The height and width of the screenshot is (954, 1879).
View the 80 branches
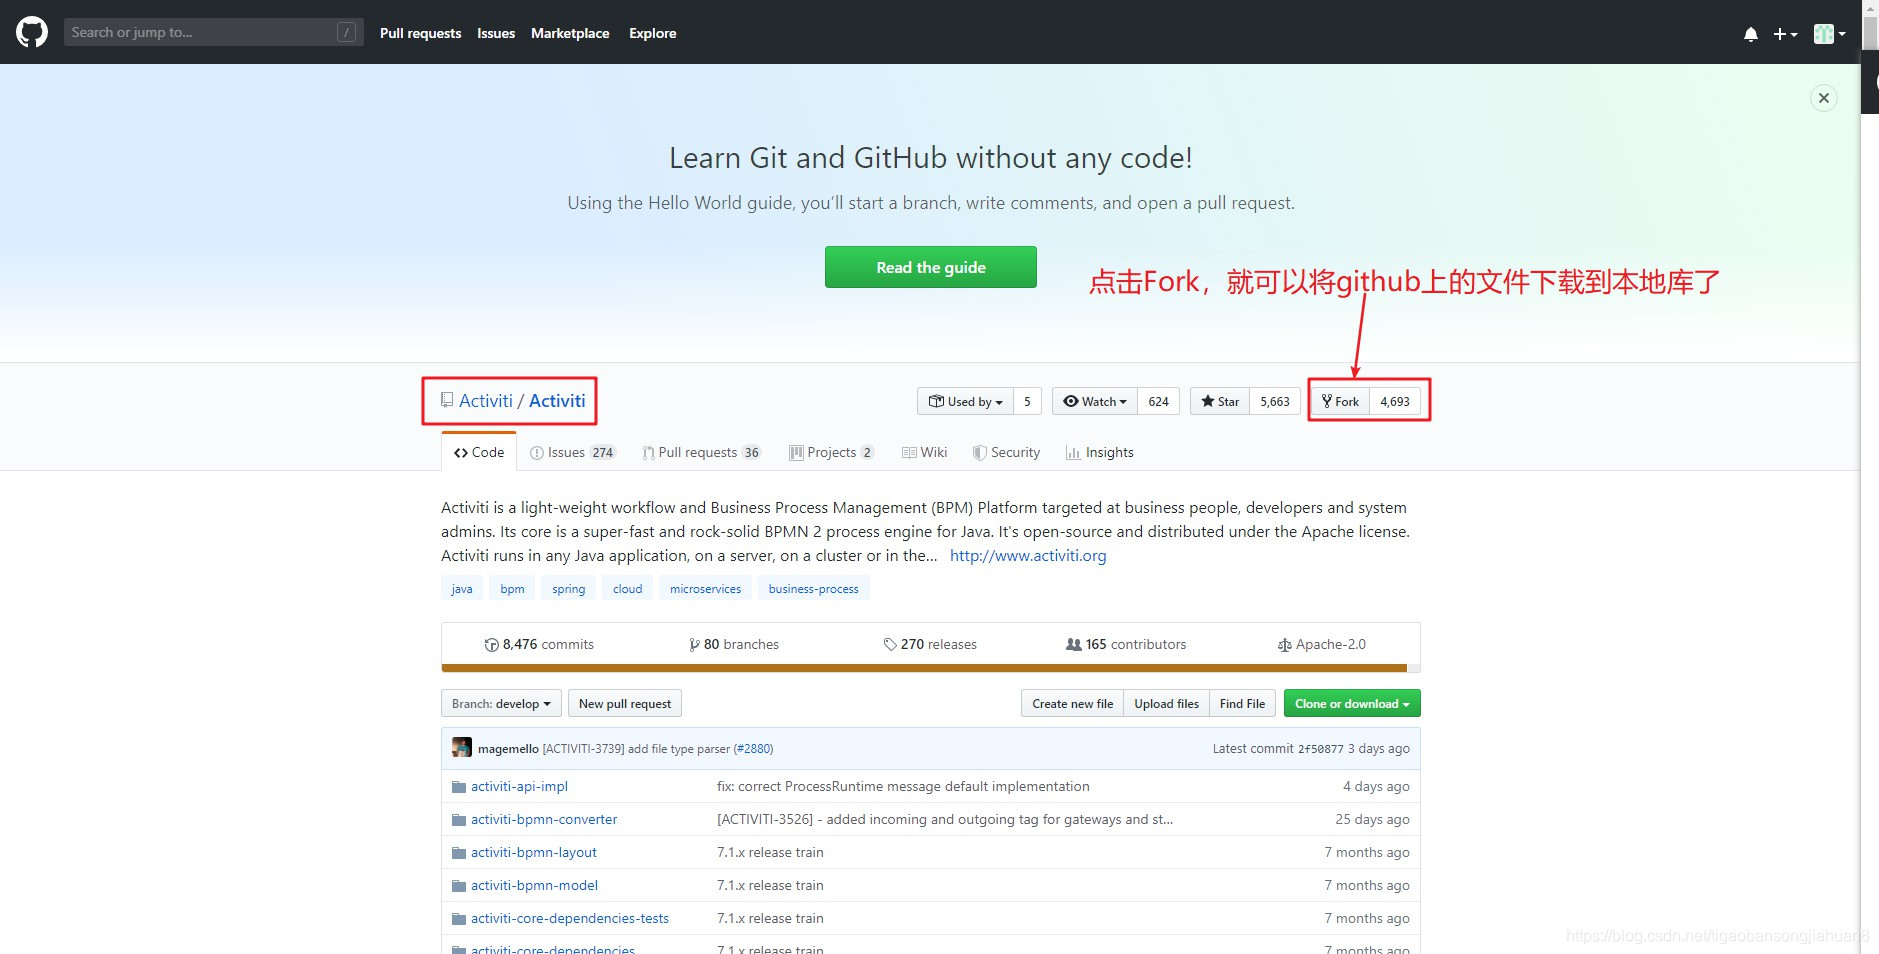tap(734, 644)
